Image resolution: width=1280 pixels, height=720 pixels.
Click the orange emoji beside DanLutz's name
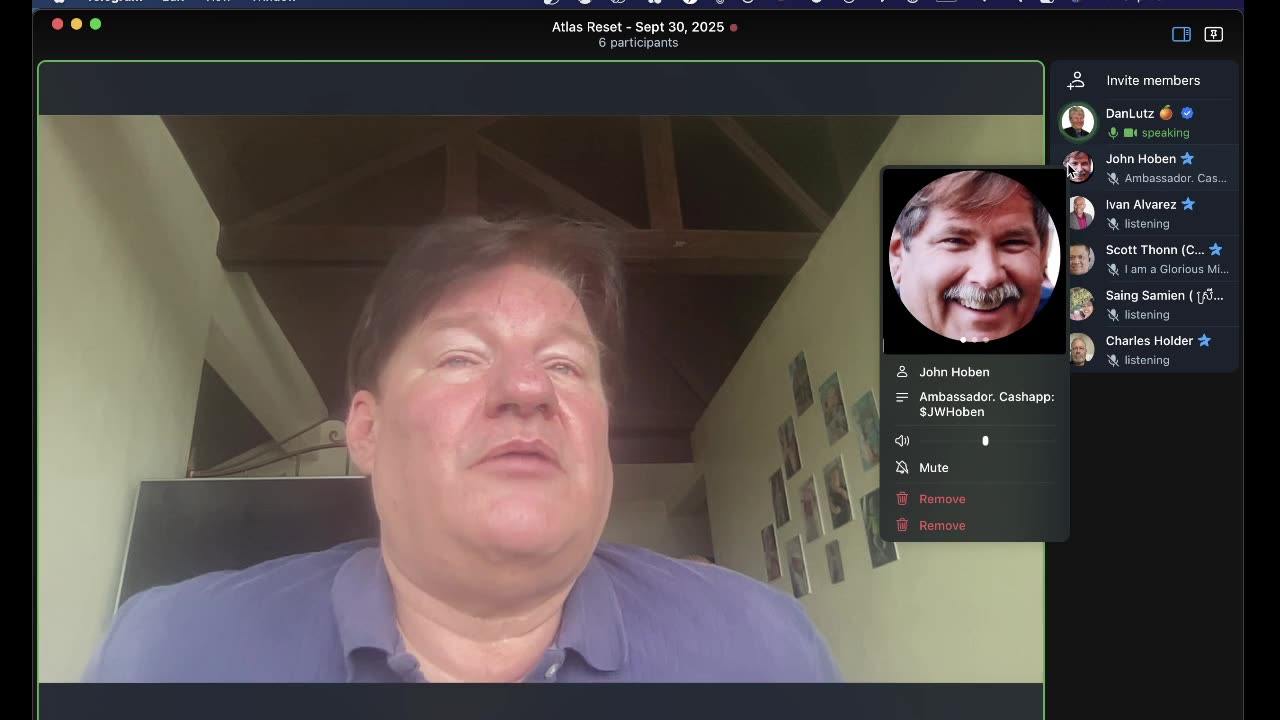click(x=1166, y=113)
